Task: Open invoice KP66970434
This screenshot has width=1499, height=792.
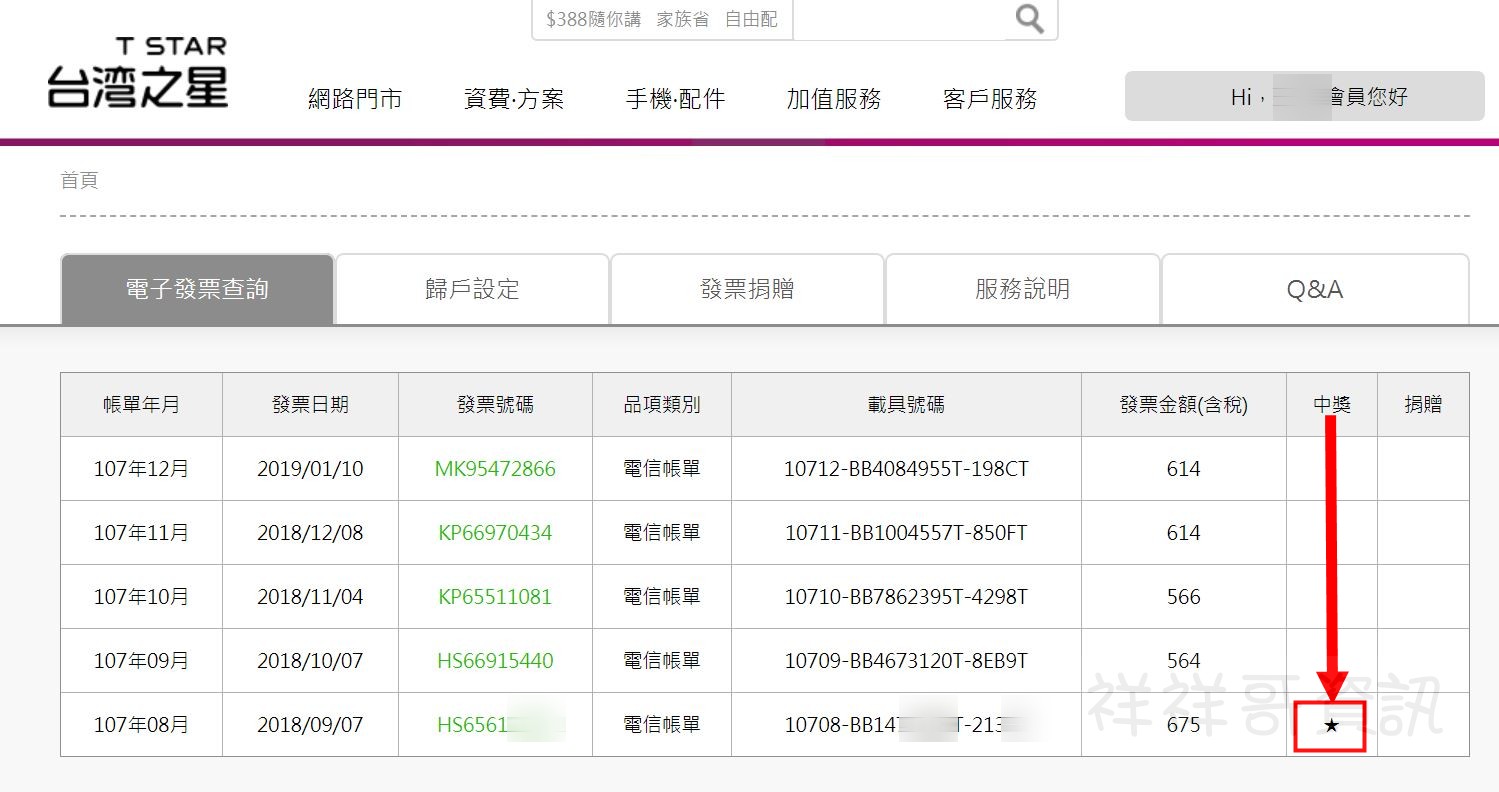Action: [495, 533]
